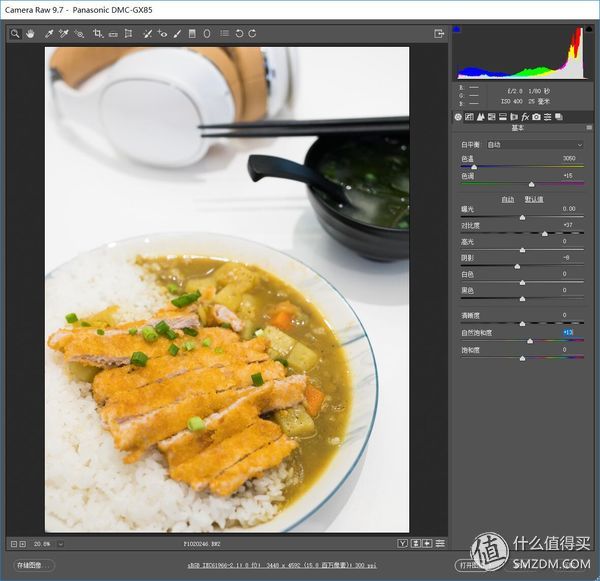
Task: Click the Exposure value field 0.00
Action: point(569,209)
